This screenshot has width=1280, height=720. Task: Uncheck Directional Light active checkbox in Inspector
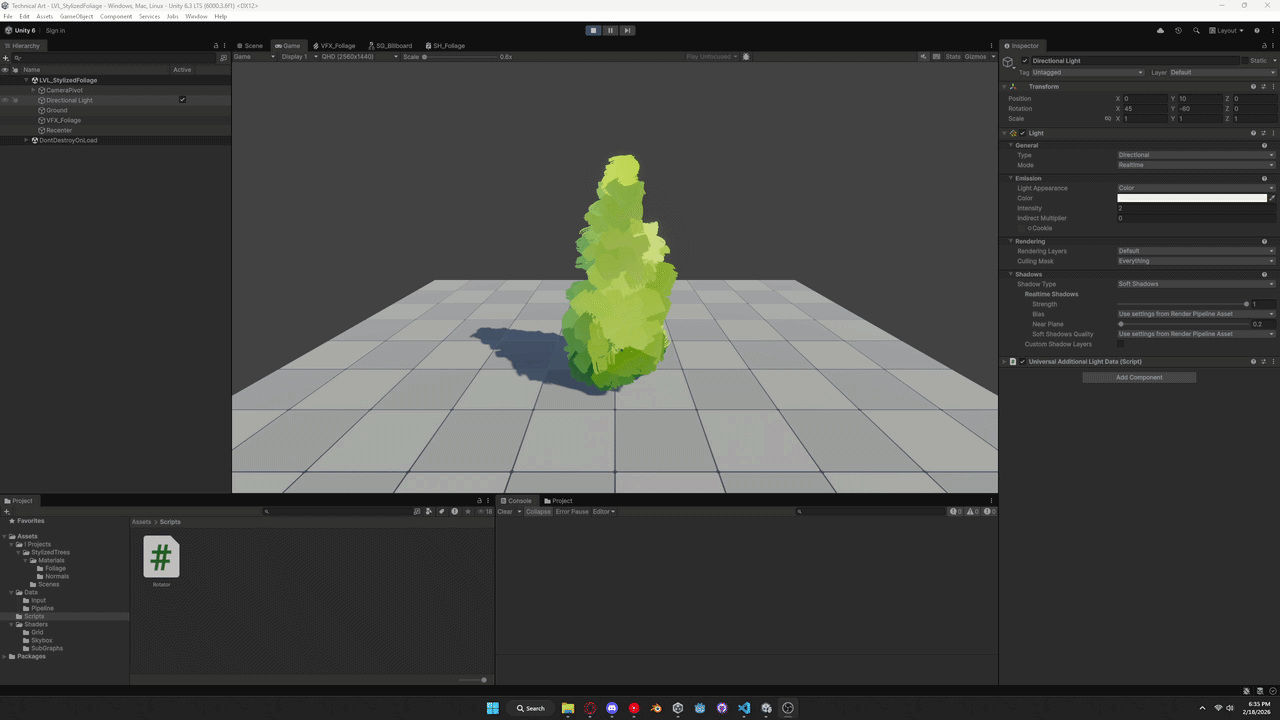tap(1025, 61)
